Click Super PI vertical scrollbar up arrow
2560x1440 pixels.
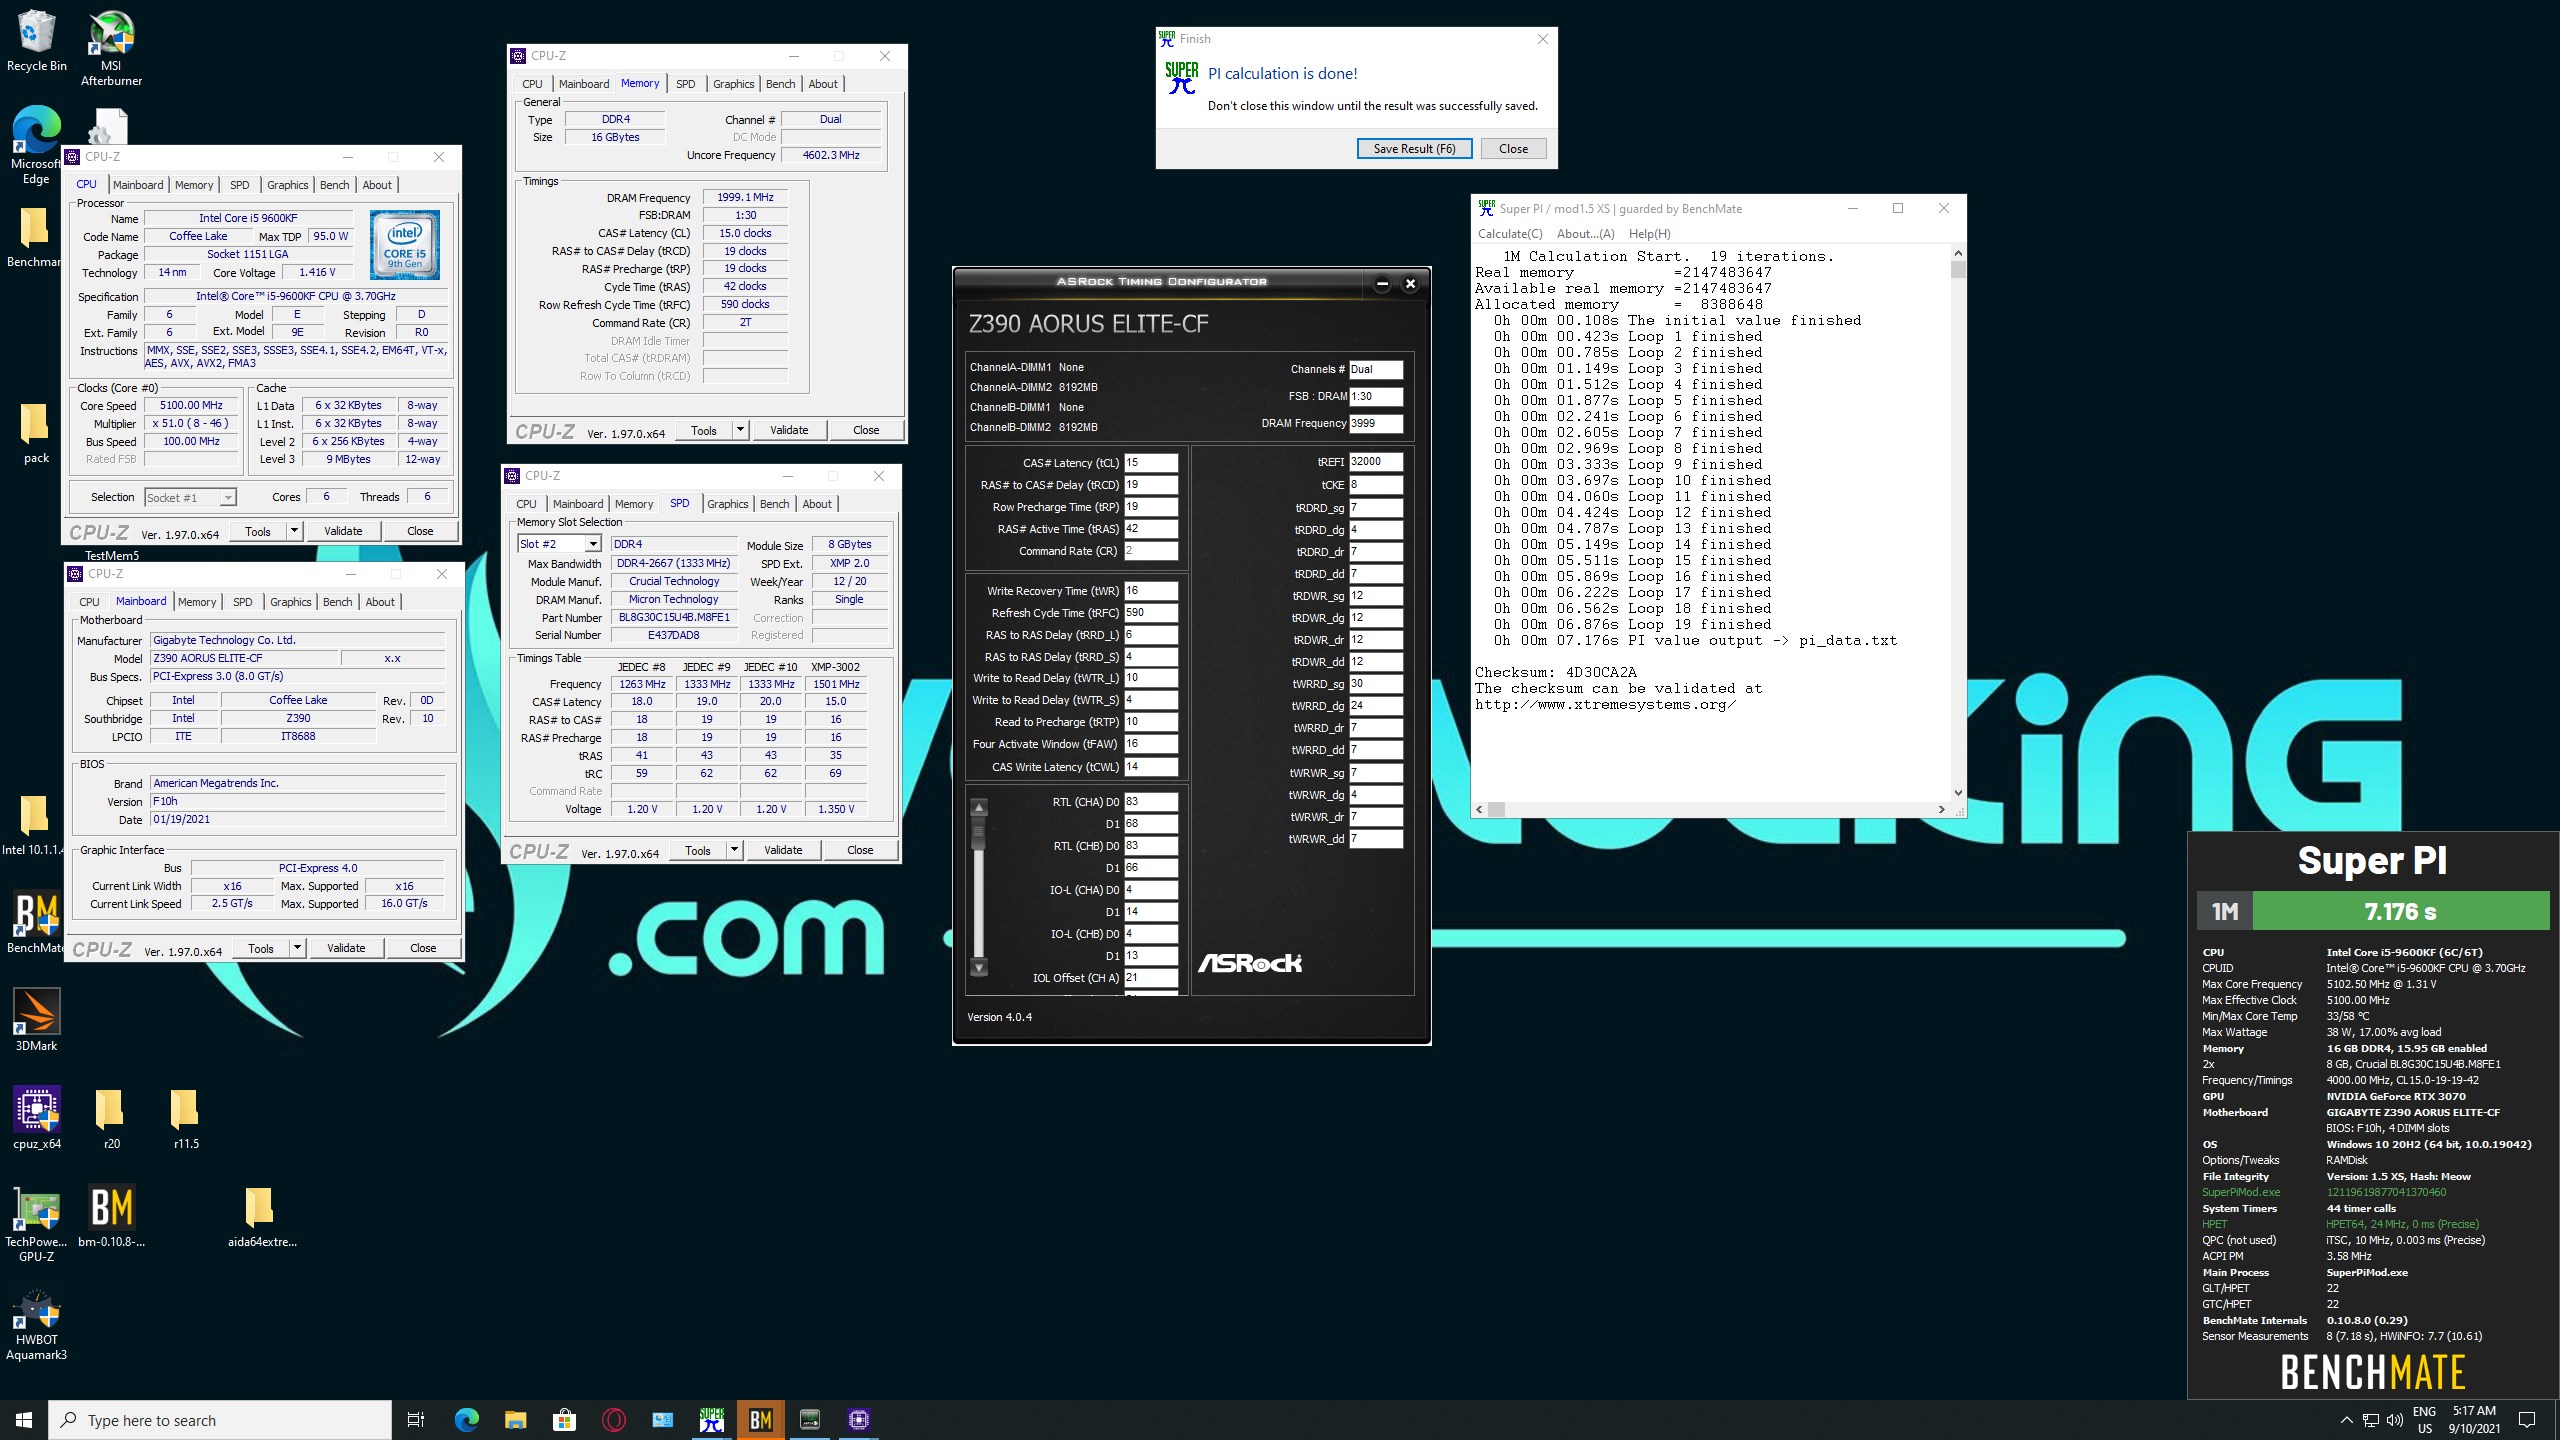pyautogui.click(x=1958, y=254)
